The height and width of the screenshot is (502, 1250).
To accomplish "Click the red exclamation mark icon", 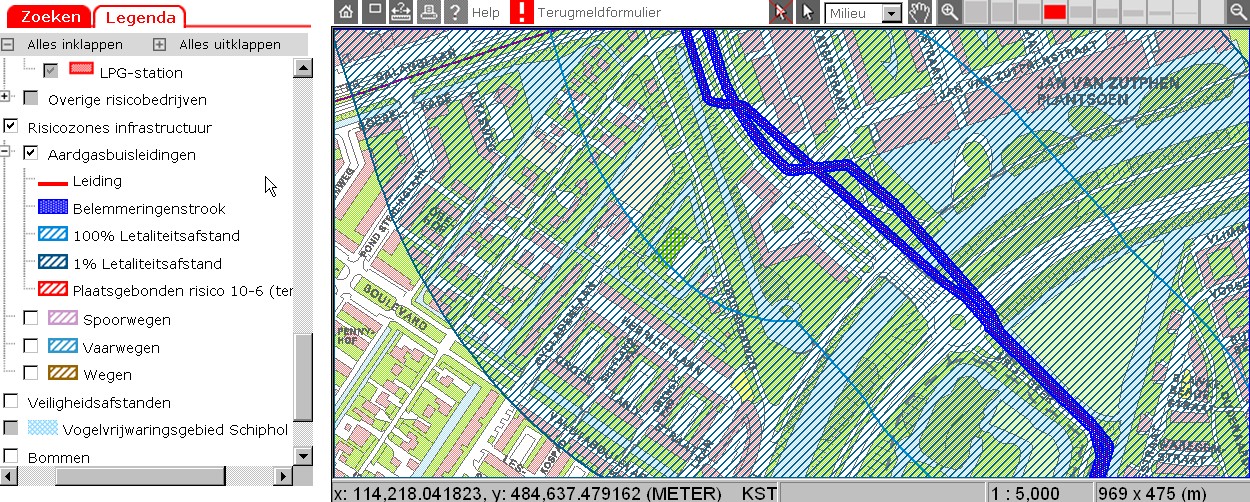I will pyautogui.click(x=522, y=13).
